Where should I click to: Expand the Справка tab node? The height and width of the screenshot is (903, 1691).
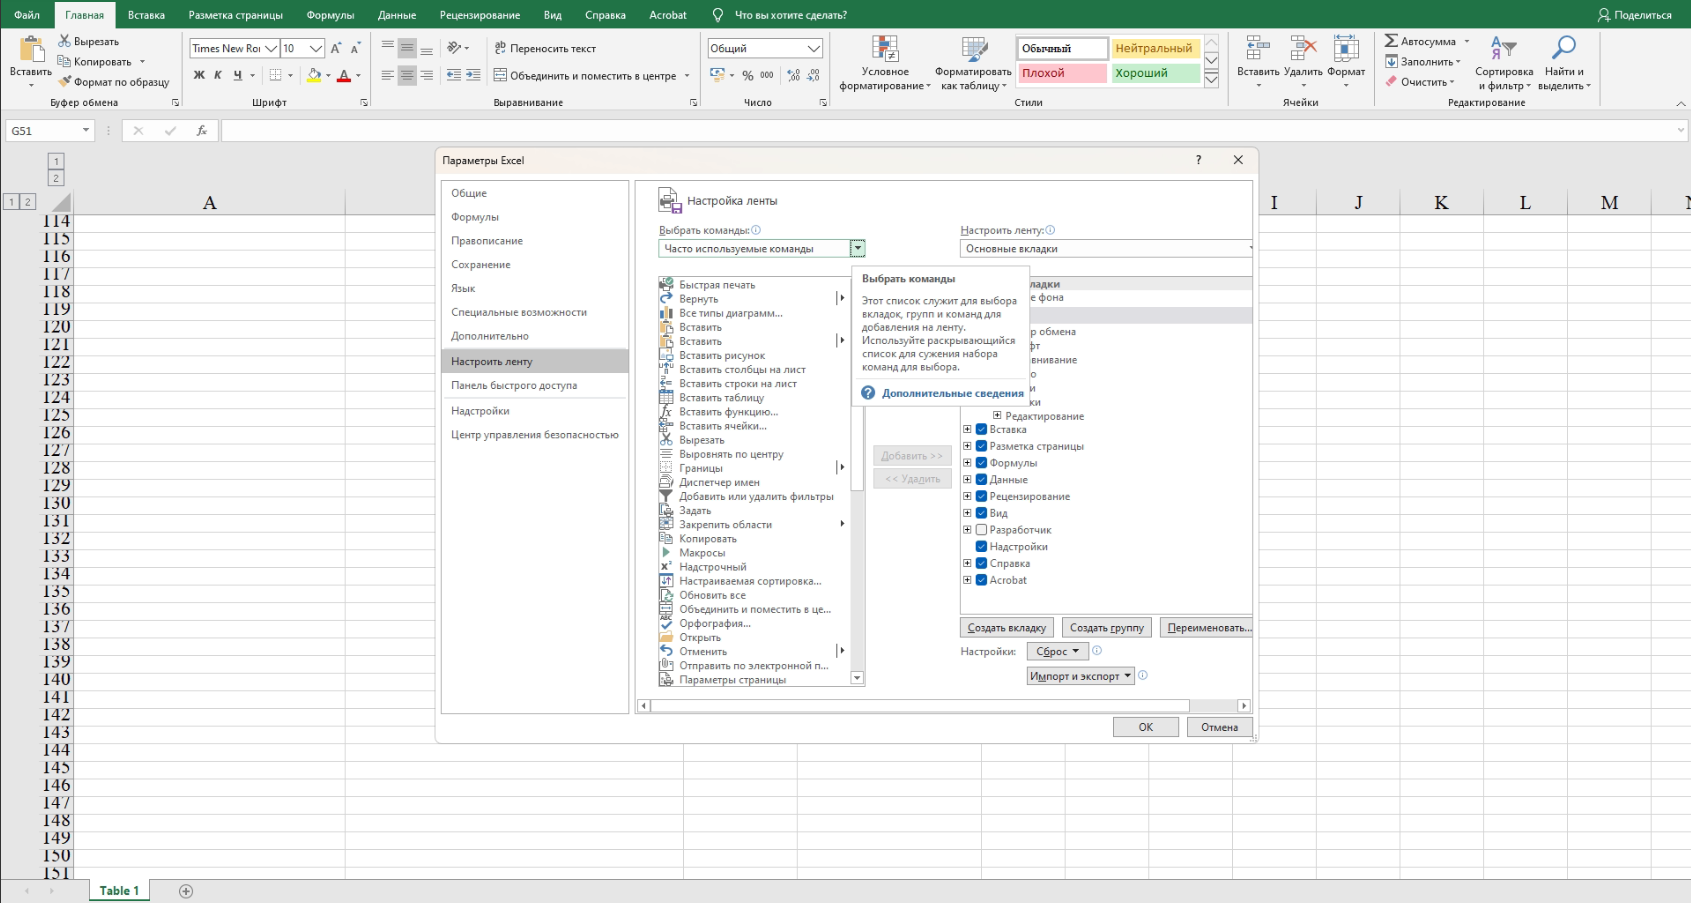(x=967, y=563)
